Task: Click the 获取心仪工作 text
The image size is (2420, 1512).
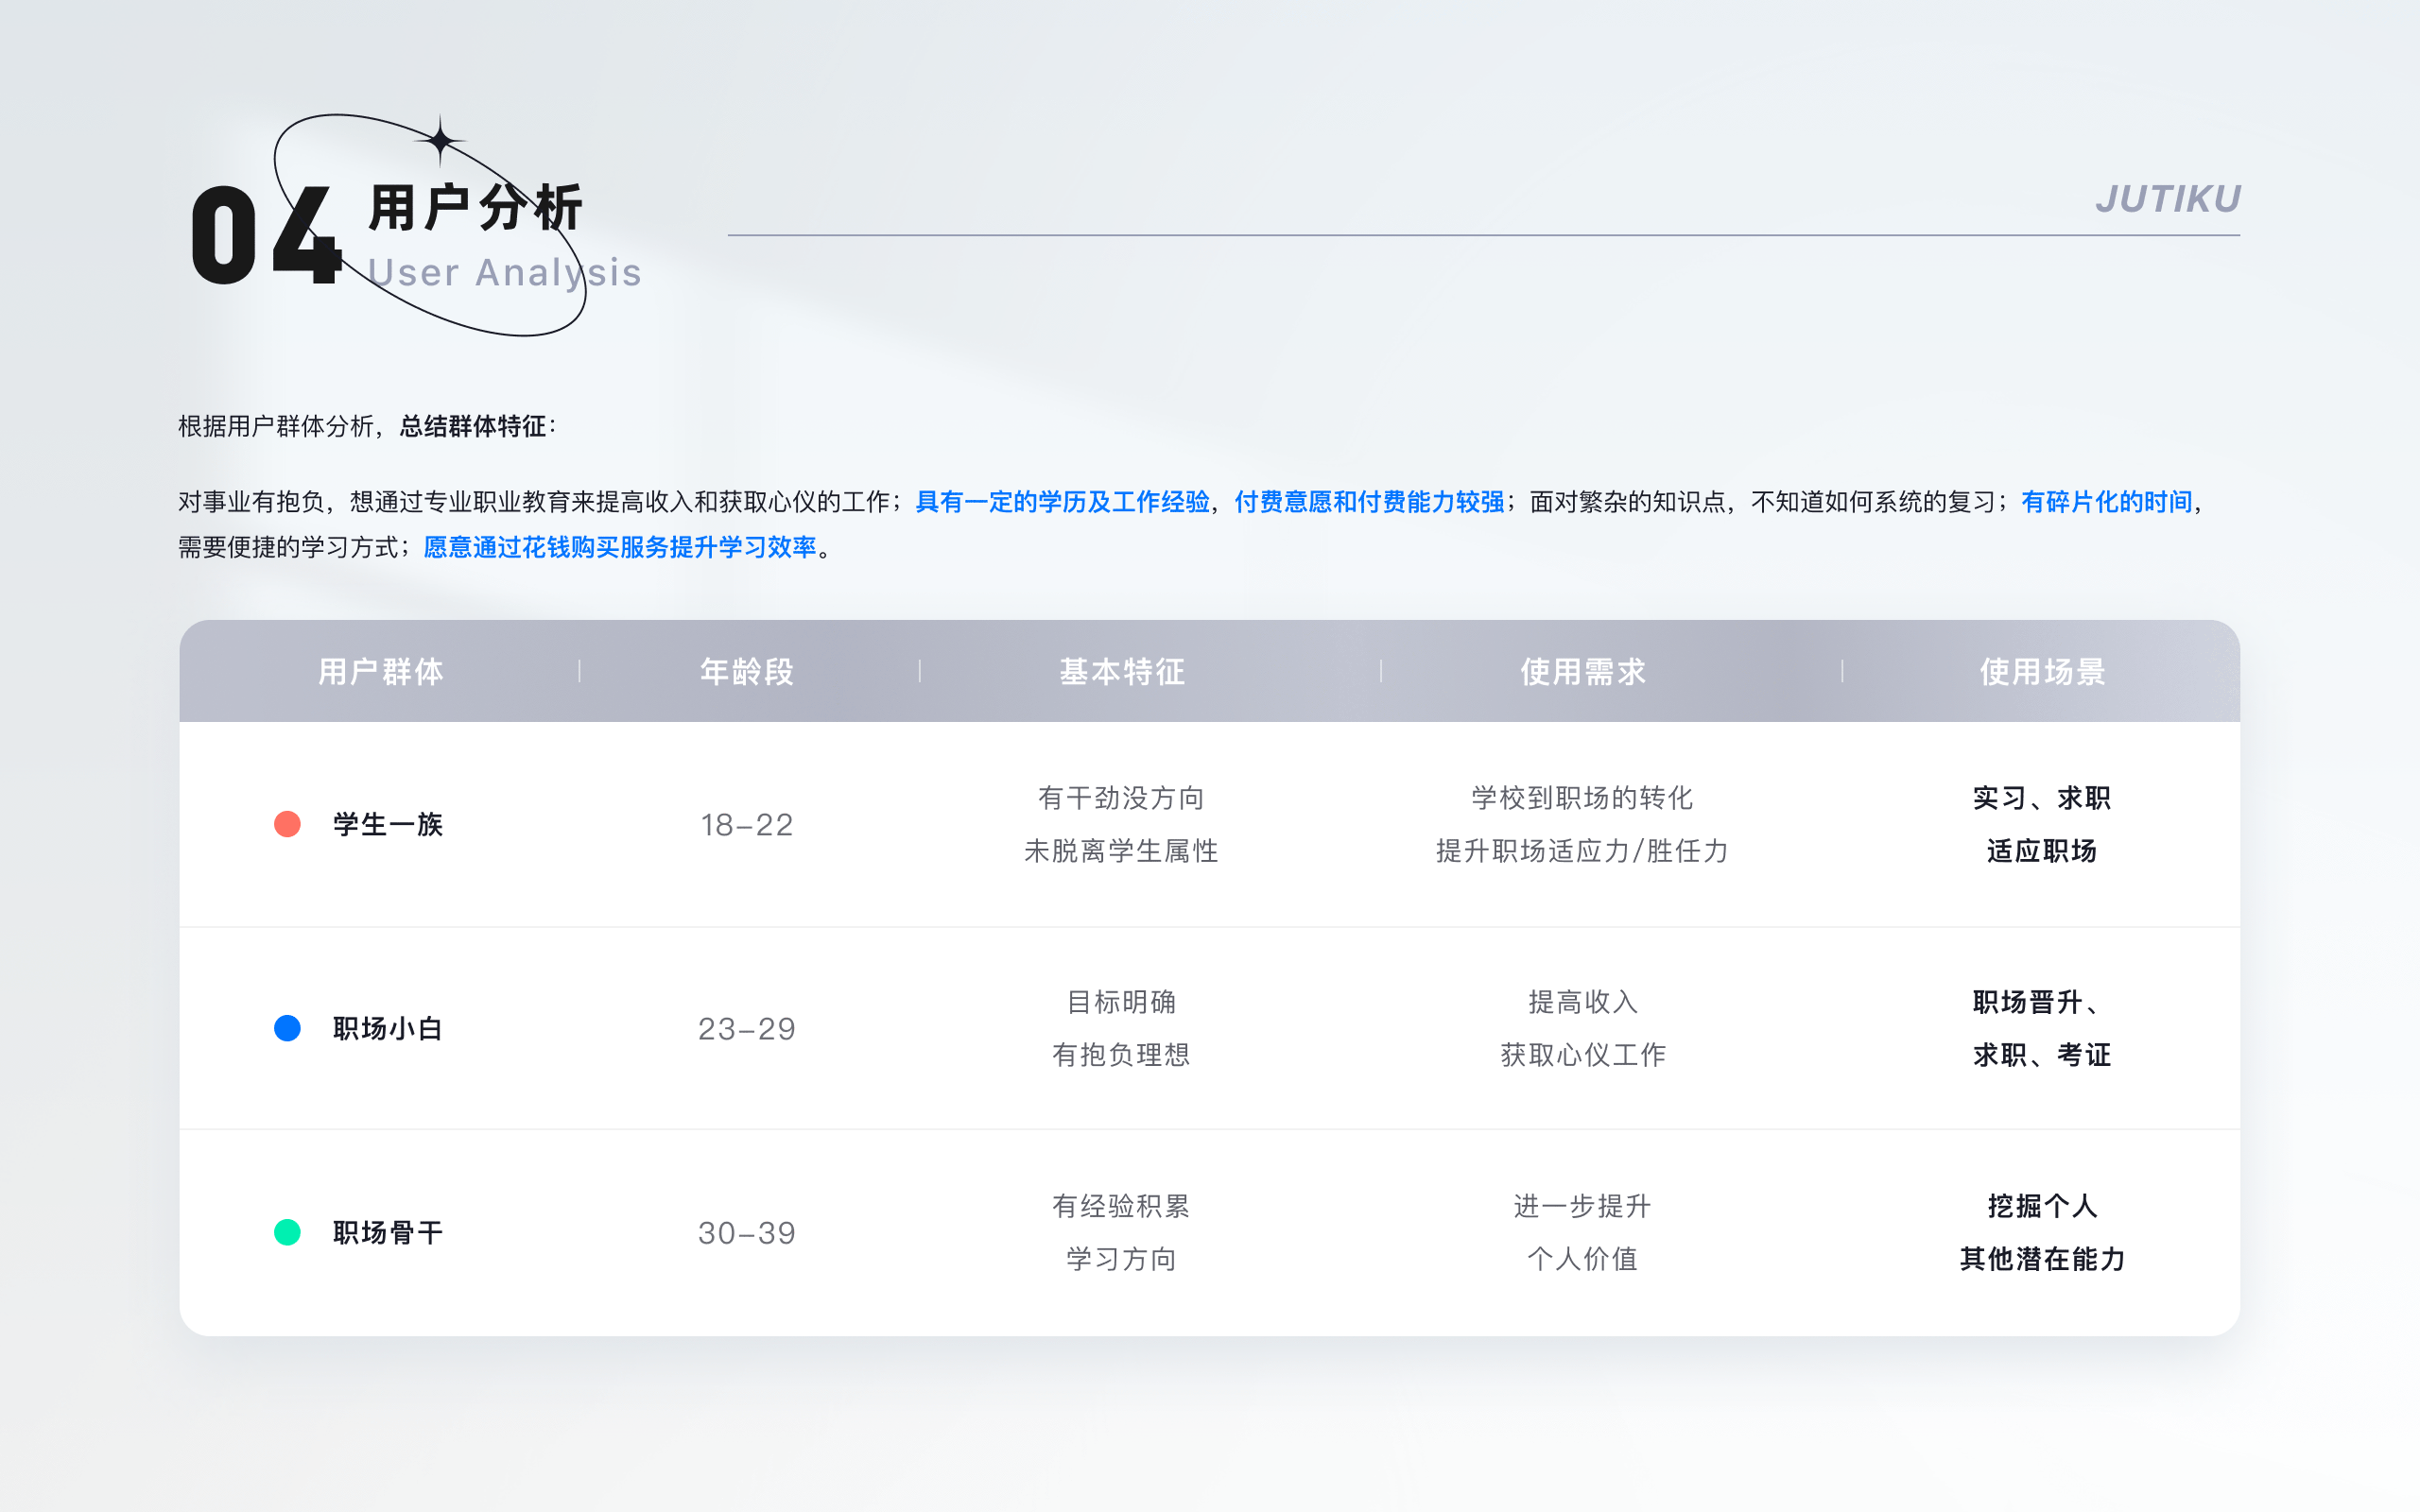Action: (x=1582, y=1055)
